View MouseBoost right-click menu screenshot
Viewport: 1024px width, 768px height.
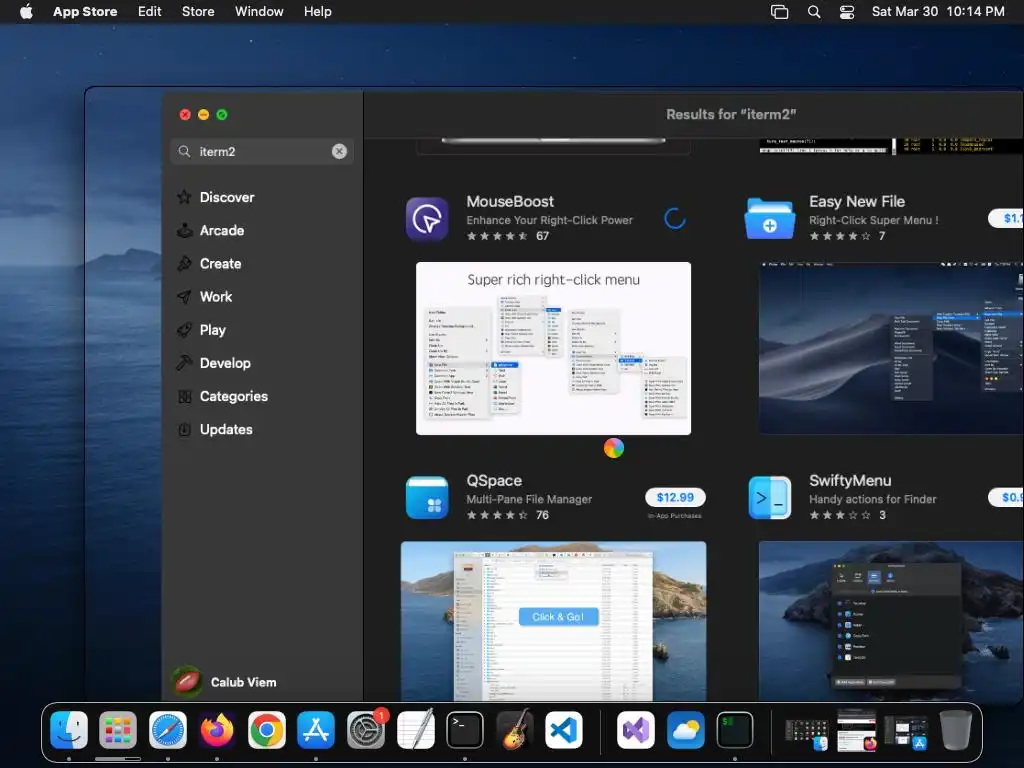(553, 349)
